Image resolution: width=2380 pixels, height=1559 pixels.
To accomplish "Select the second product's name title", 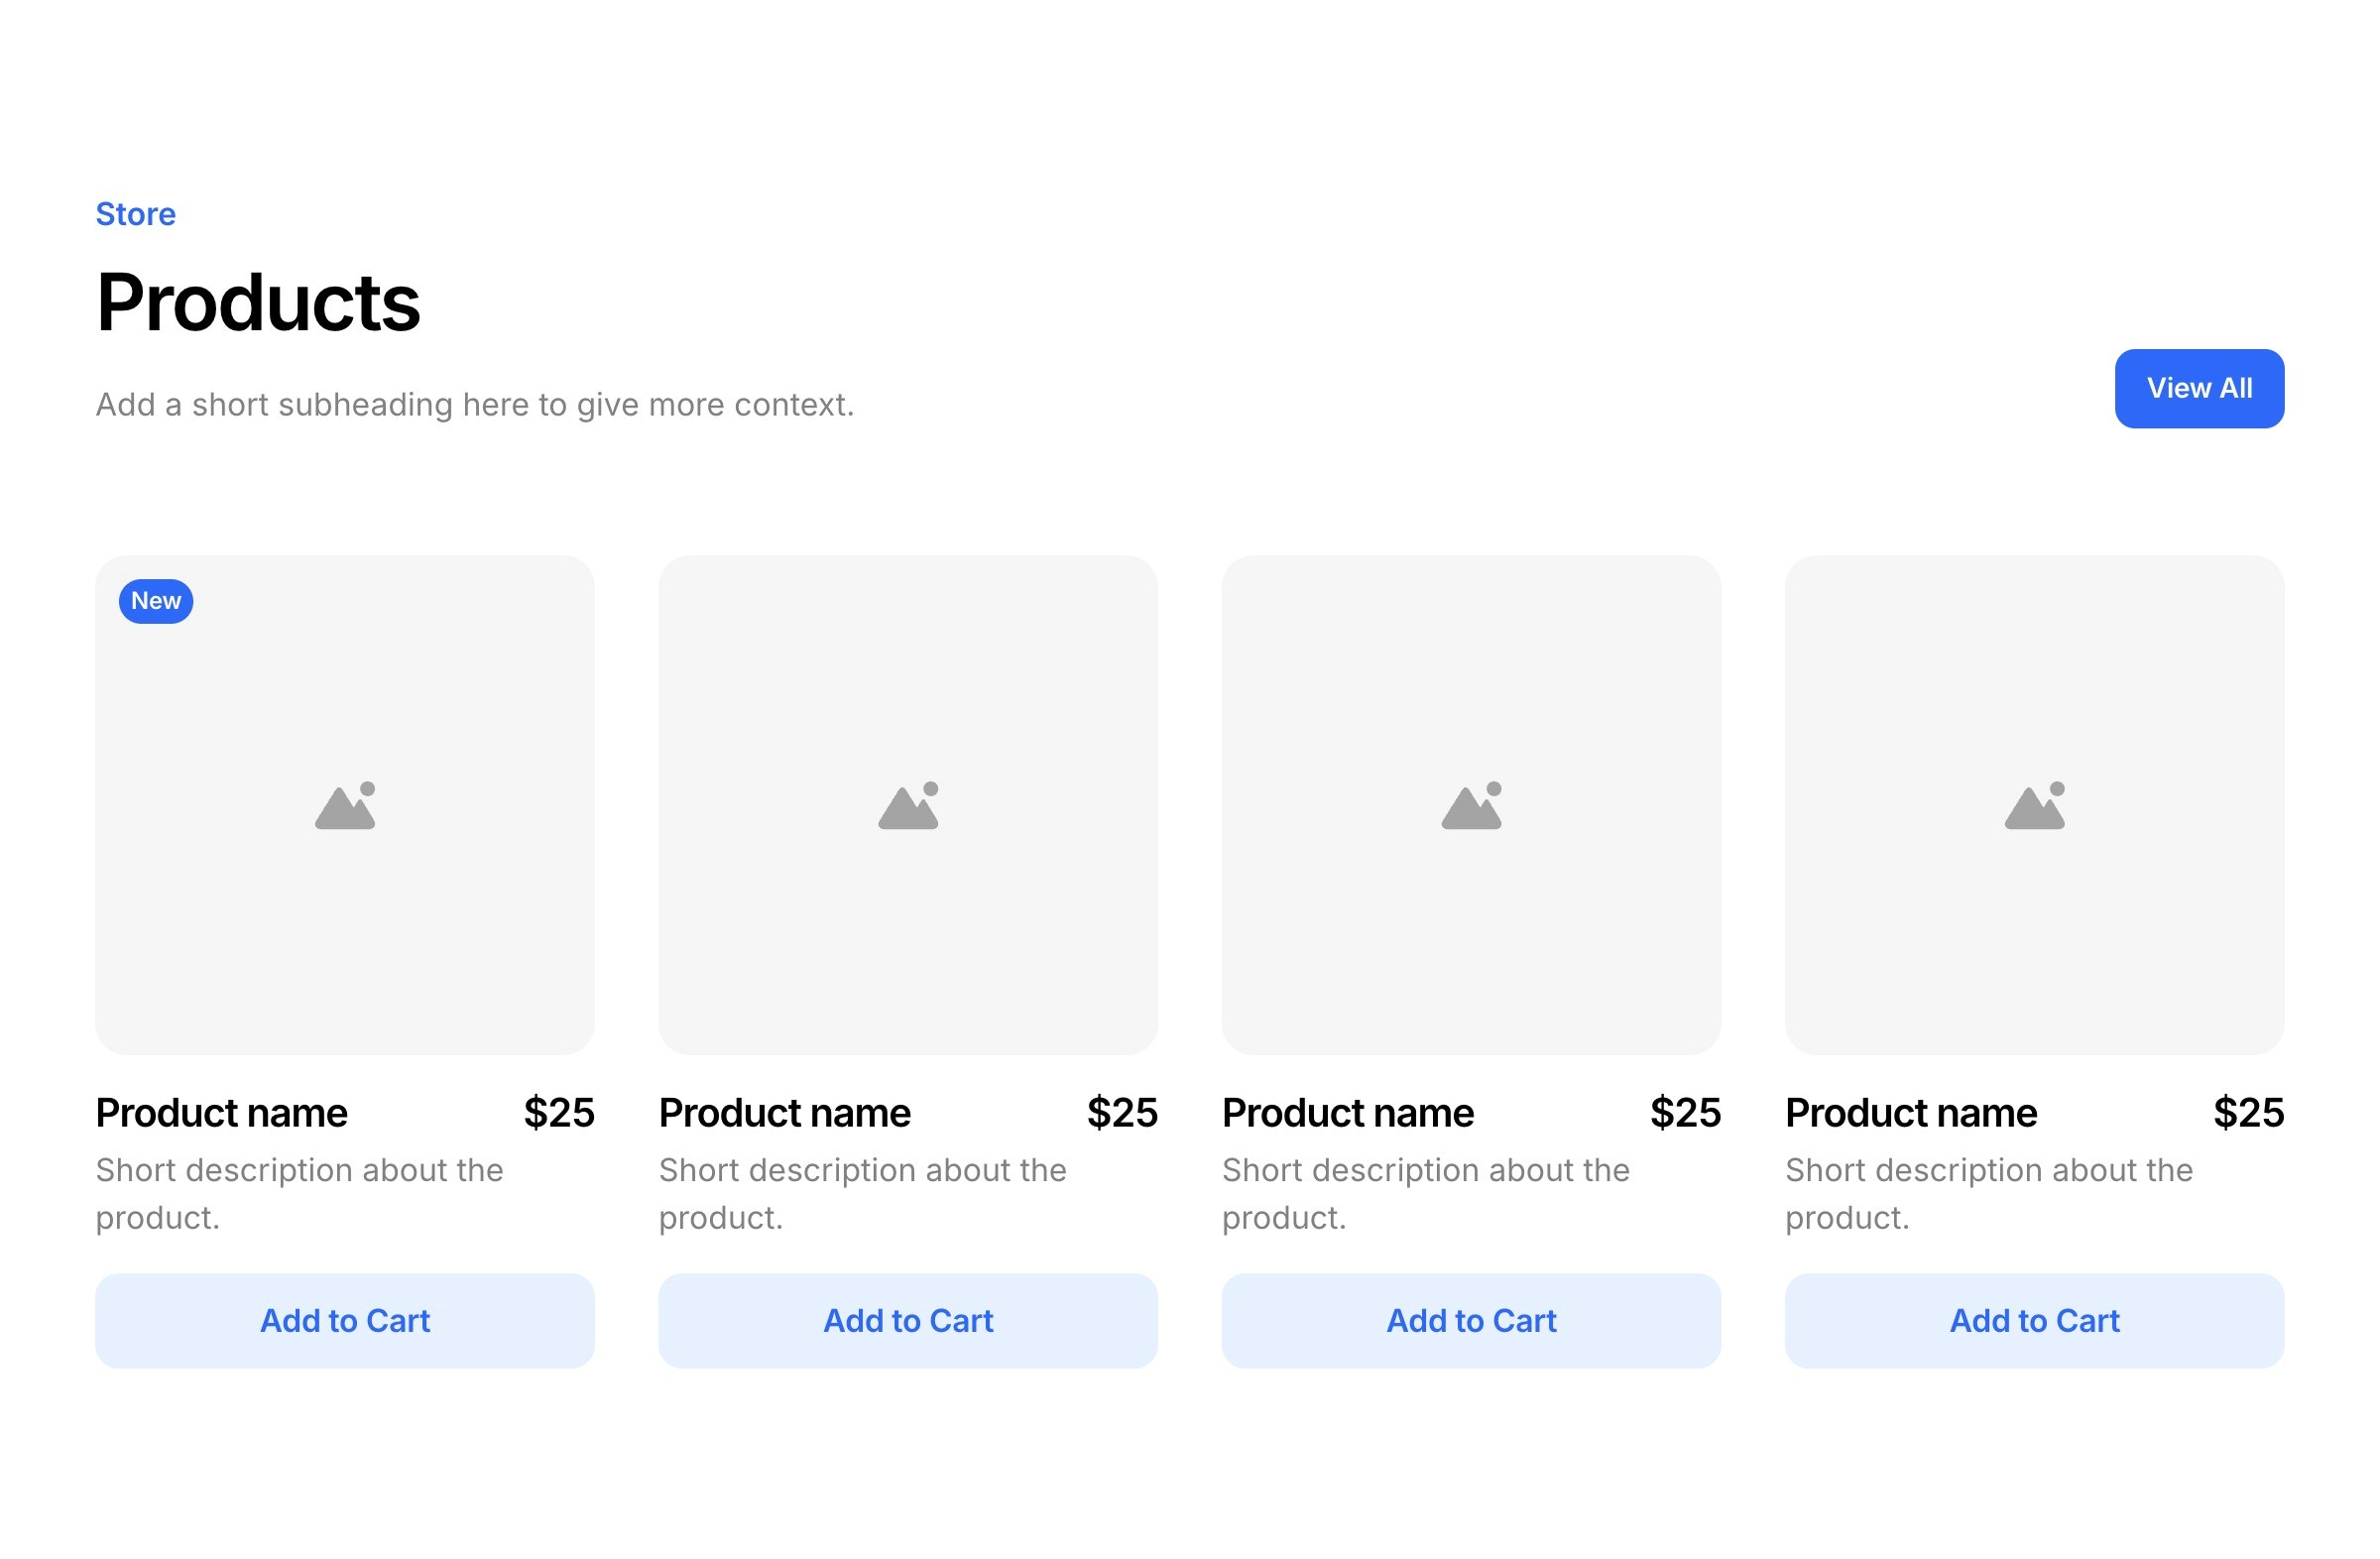I will (784, 1113).
